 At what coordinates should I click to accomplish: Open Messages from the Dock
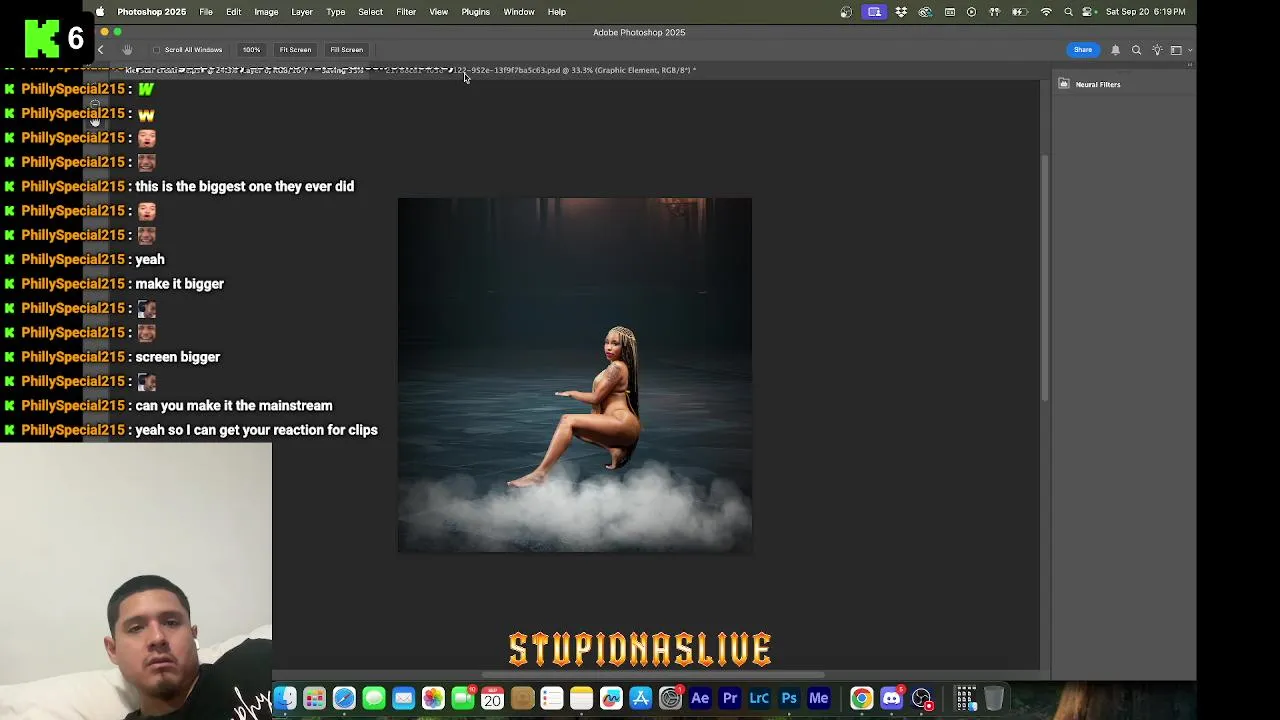pyautogui.click(x=374, y=698)
